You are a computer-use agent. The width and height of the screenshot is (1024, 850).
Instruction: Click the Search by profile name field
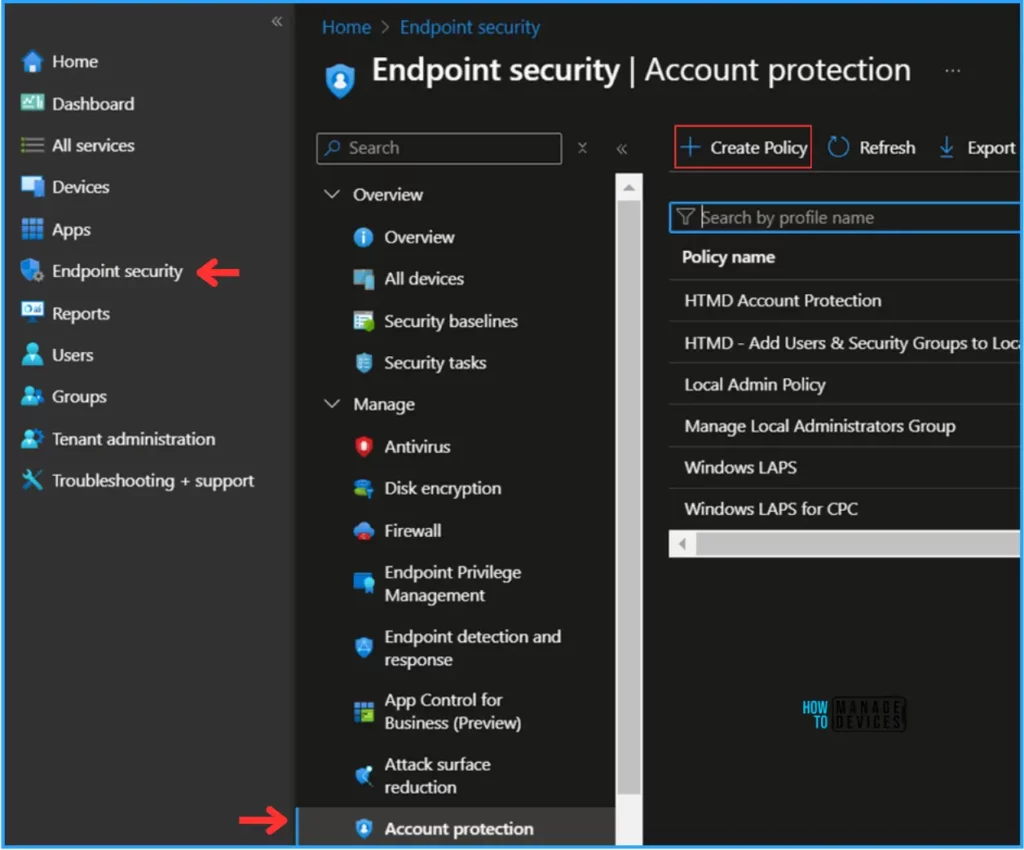click(845, 217)
